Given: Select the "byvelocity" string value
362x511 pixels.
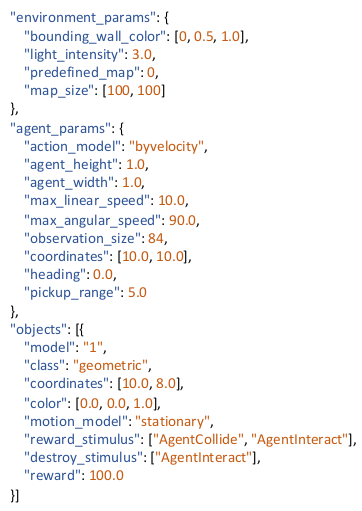Looking at the screenshot, I should (x=166, y=147).
